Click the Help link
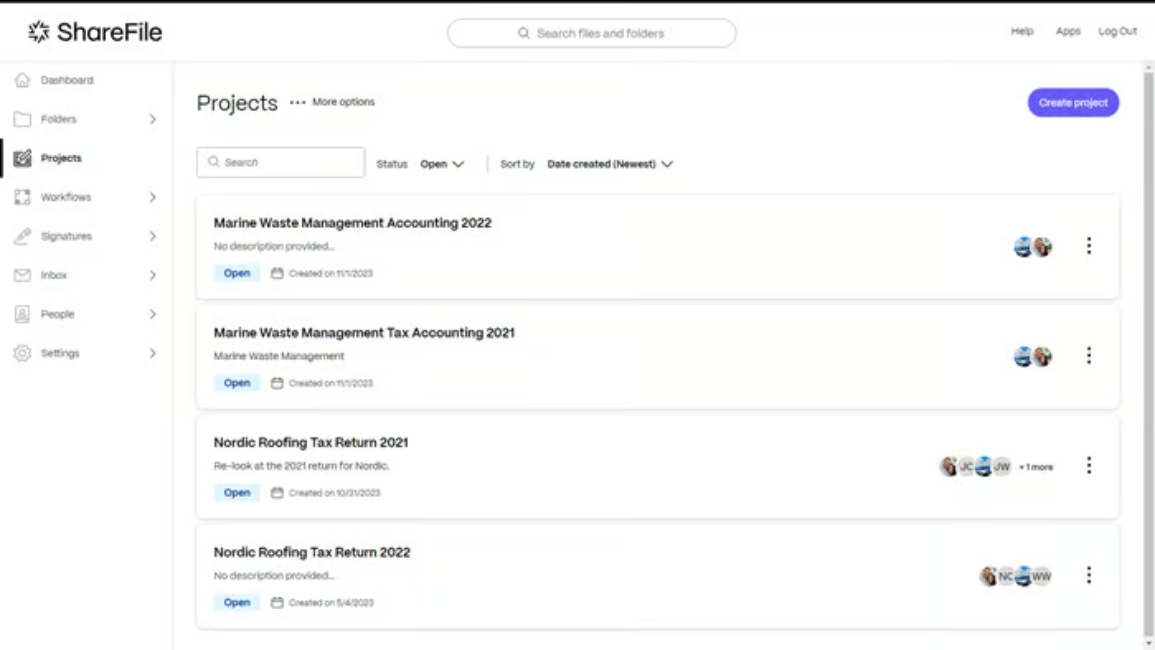Image resolution: width=1155 pixels, height=650 pixels. [1022, 31]
